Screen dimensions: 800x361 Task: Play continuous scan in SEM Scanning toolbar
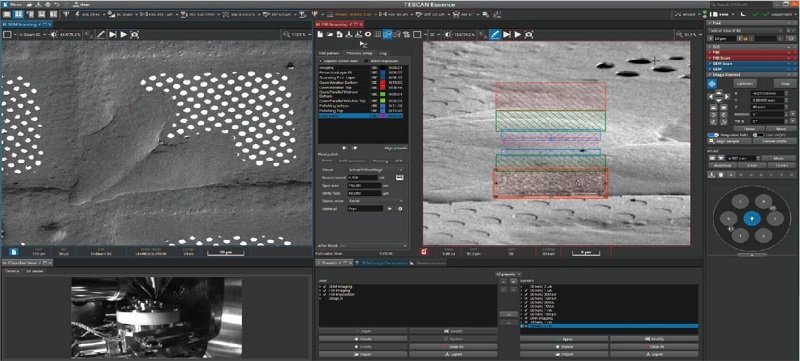coord(123,35)
